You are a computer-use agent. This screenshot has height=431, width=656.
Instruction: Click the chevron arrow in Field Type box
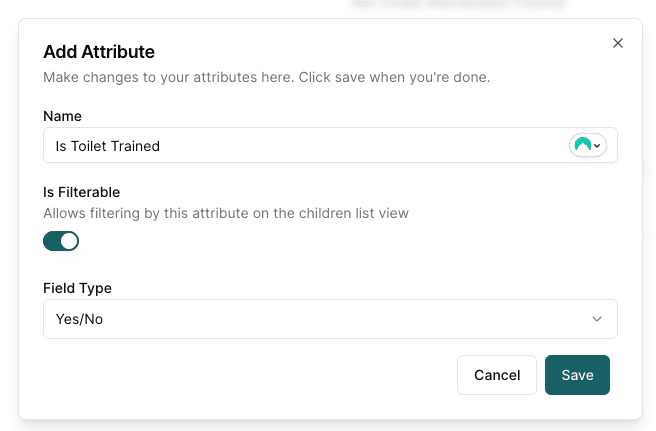(x=597, y=319)
